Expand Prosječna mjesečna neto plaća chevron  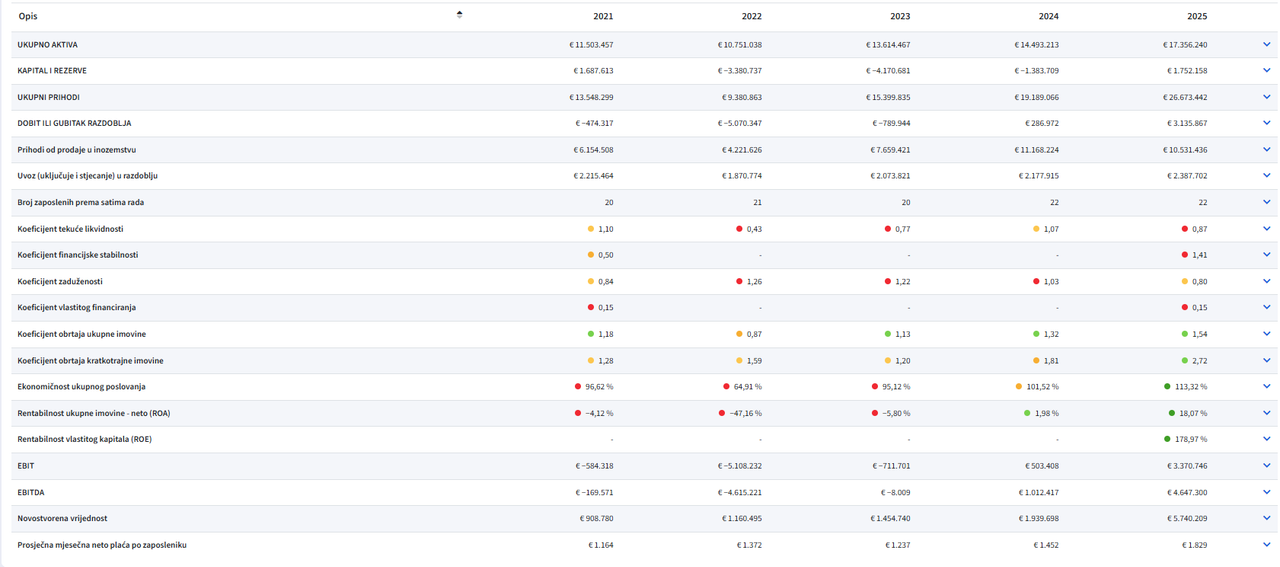click(x=1266, y=544)
